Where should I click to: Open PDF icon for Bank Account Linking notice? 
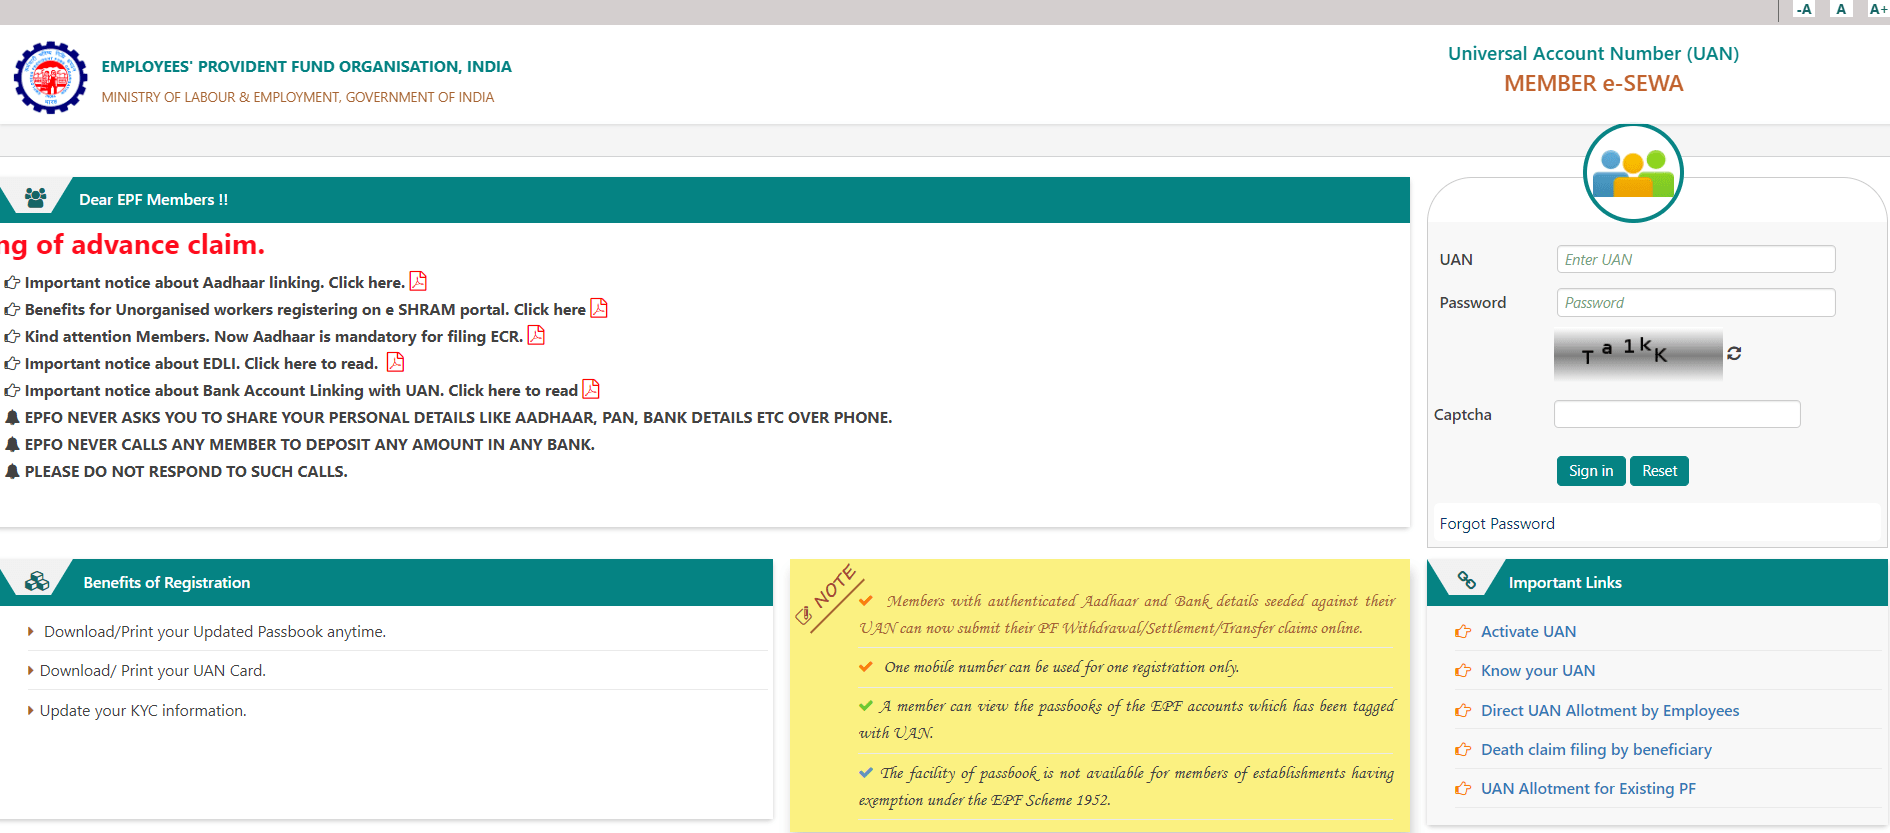click(x=591, y=389)
